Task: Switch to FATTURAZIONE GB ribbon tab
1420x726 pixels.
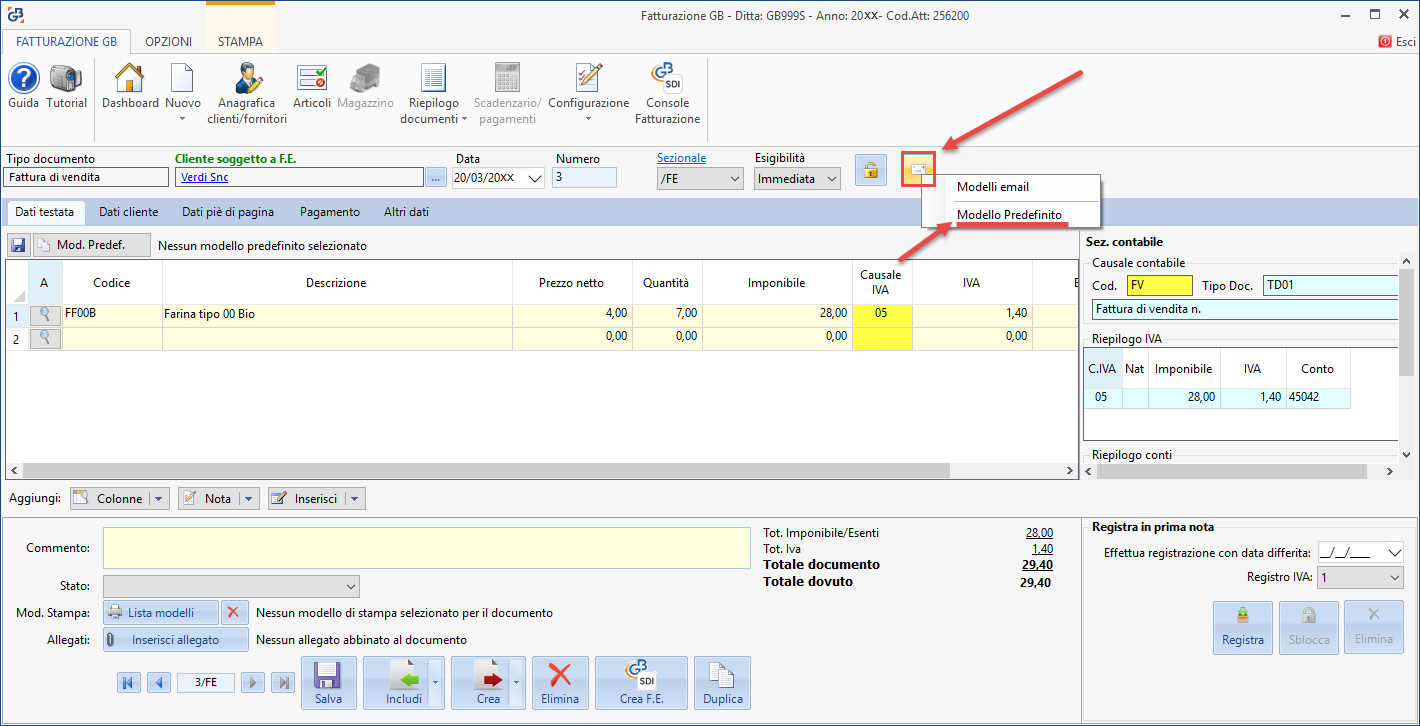Action: pyautogui.click(x=66, y=42)
